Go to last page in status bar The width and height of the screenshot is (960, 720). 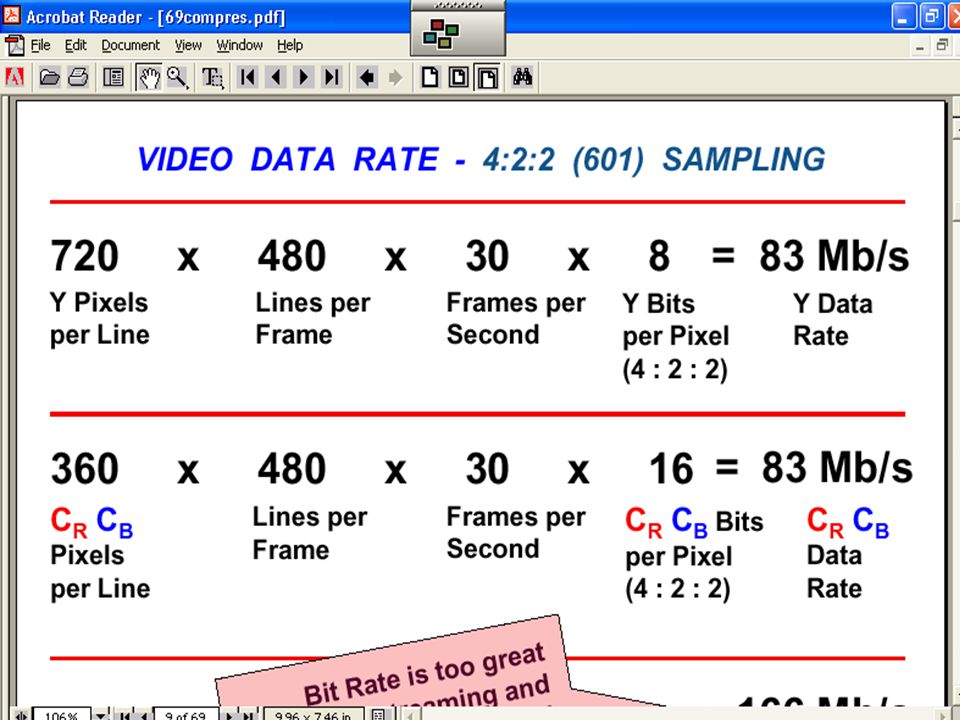[x=247, y=715]
